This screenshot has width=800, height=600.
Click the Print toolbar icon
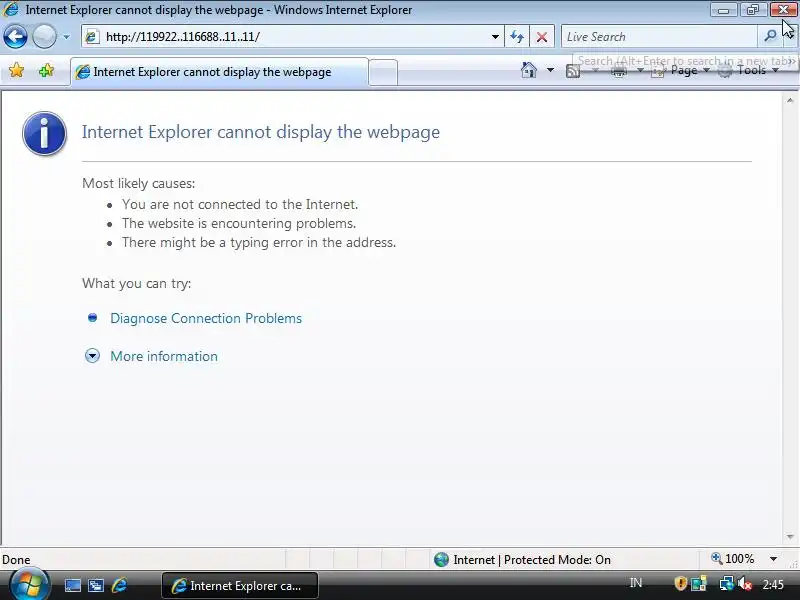tap(618, 71)
